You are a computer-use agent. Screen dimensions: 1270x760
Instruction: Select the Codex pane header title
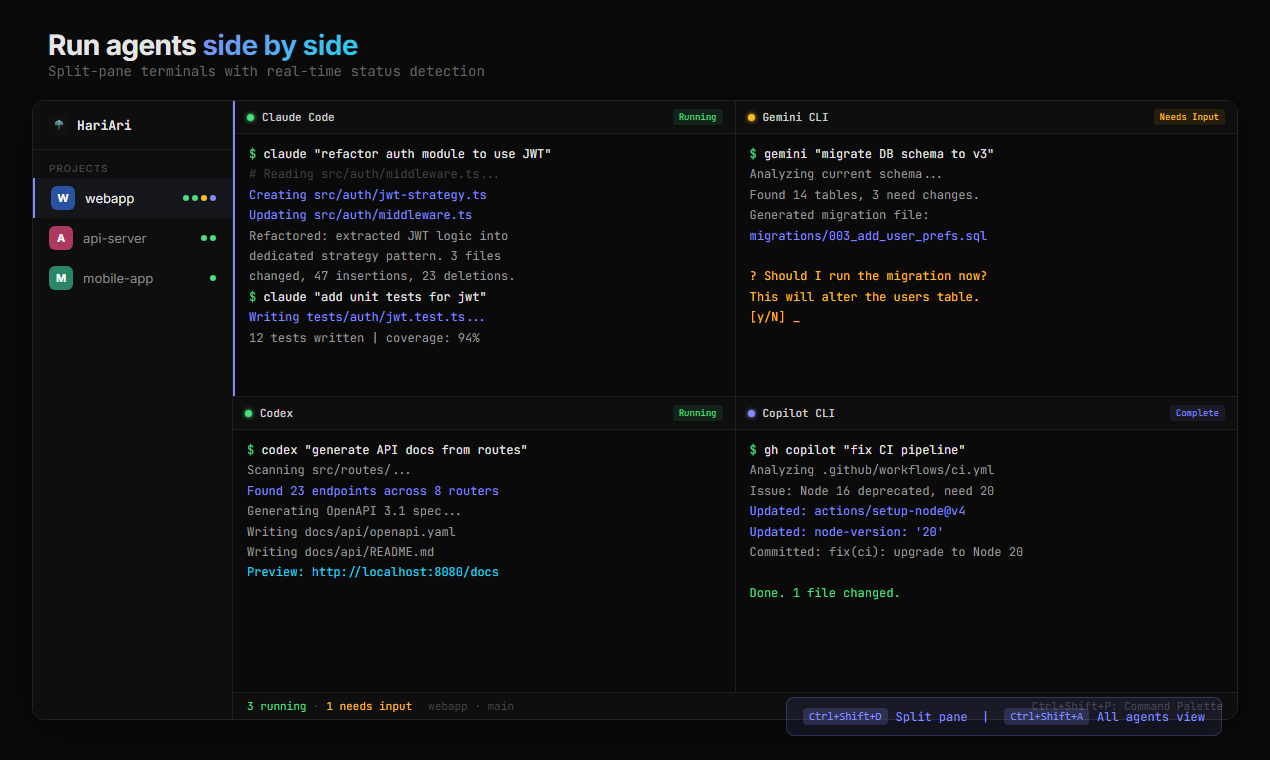click(276, 413)
